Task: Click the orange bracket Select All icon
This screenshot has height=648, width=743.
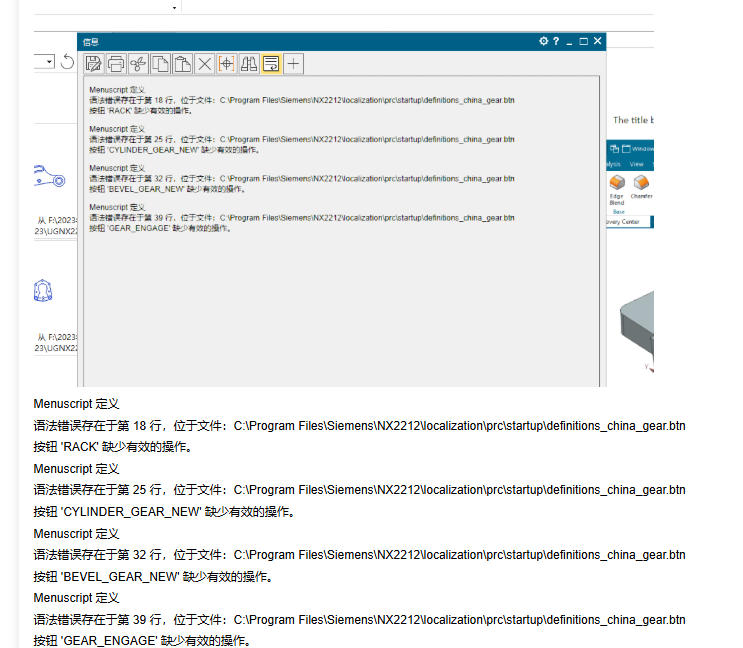Action: pyautogui.click(x=227, y=63)
